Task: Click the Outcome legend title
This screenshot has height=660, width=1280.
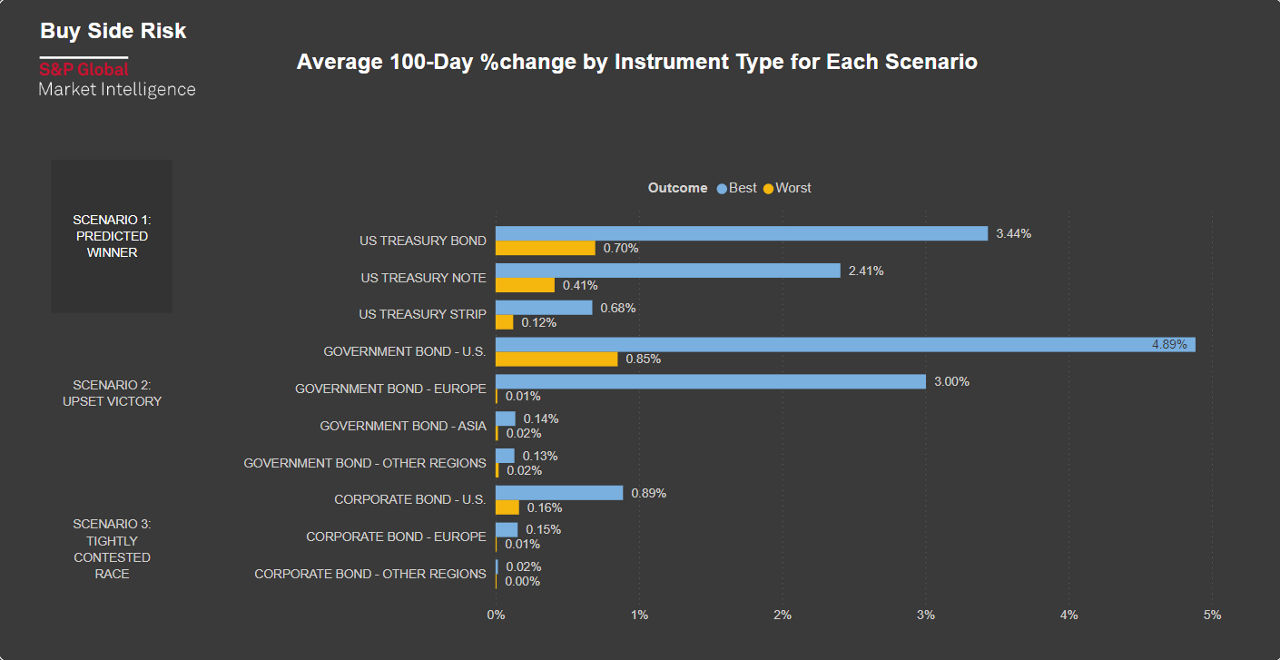Action: tap(677, 188)
